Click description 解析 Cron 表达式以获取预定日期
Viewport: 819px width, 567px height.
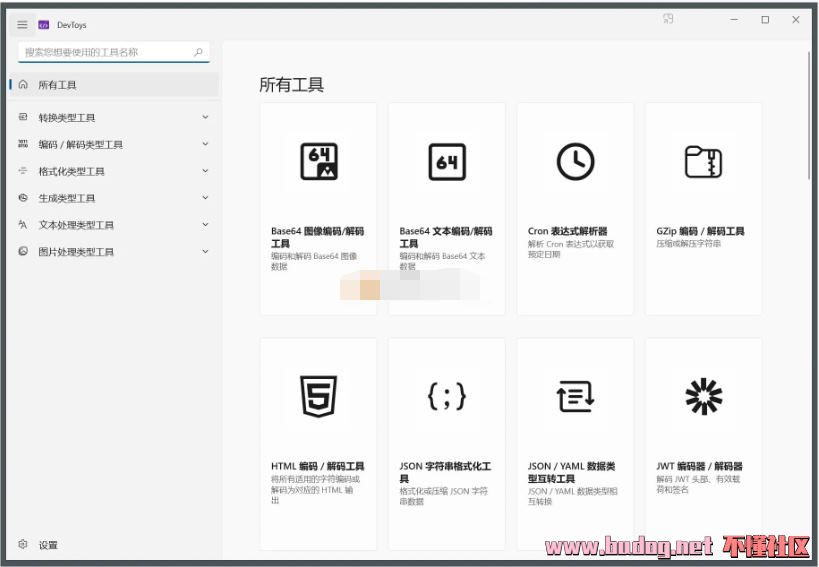(571, 249)
